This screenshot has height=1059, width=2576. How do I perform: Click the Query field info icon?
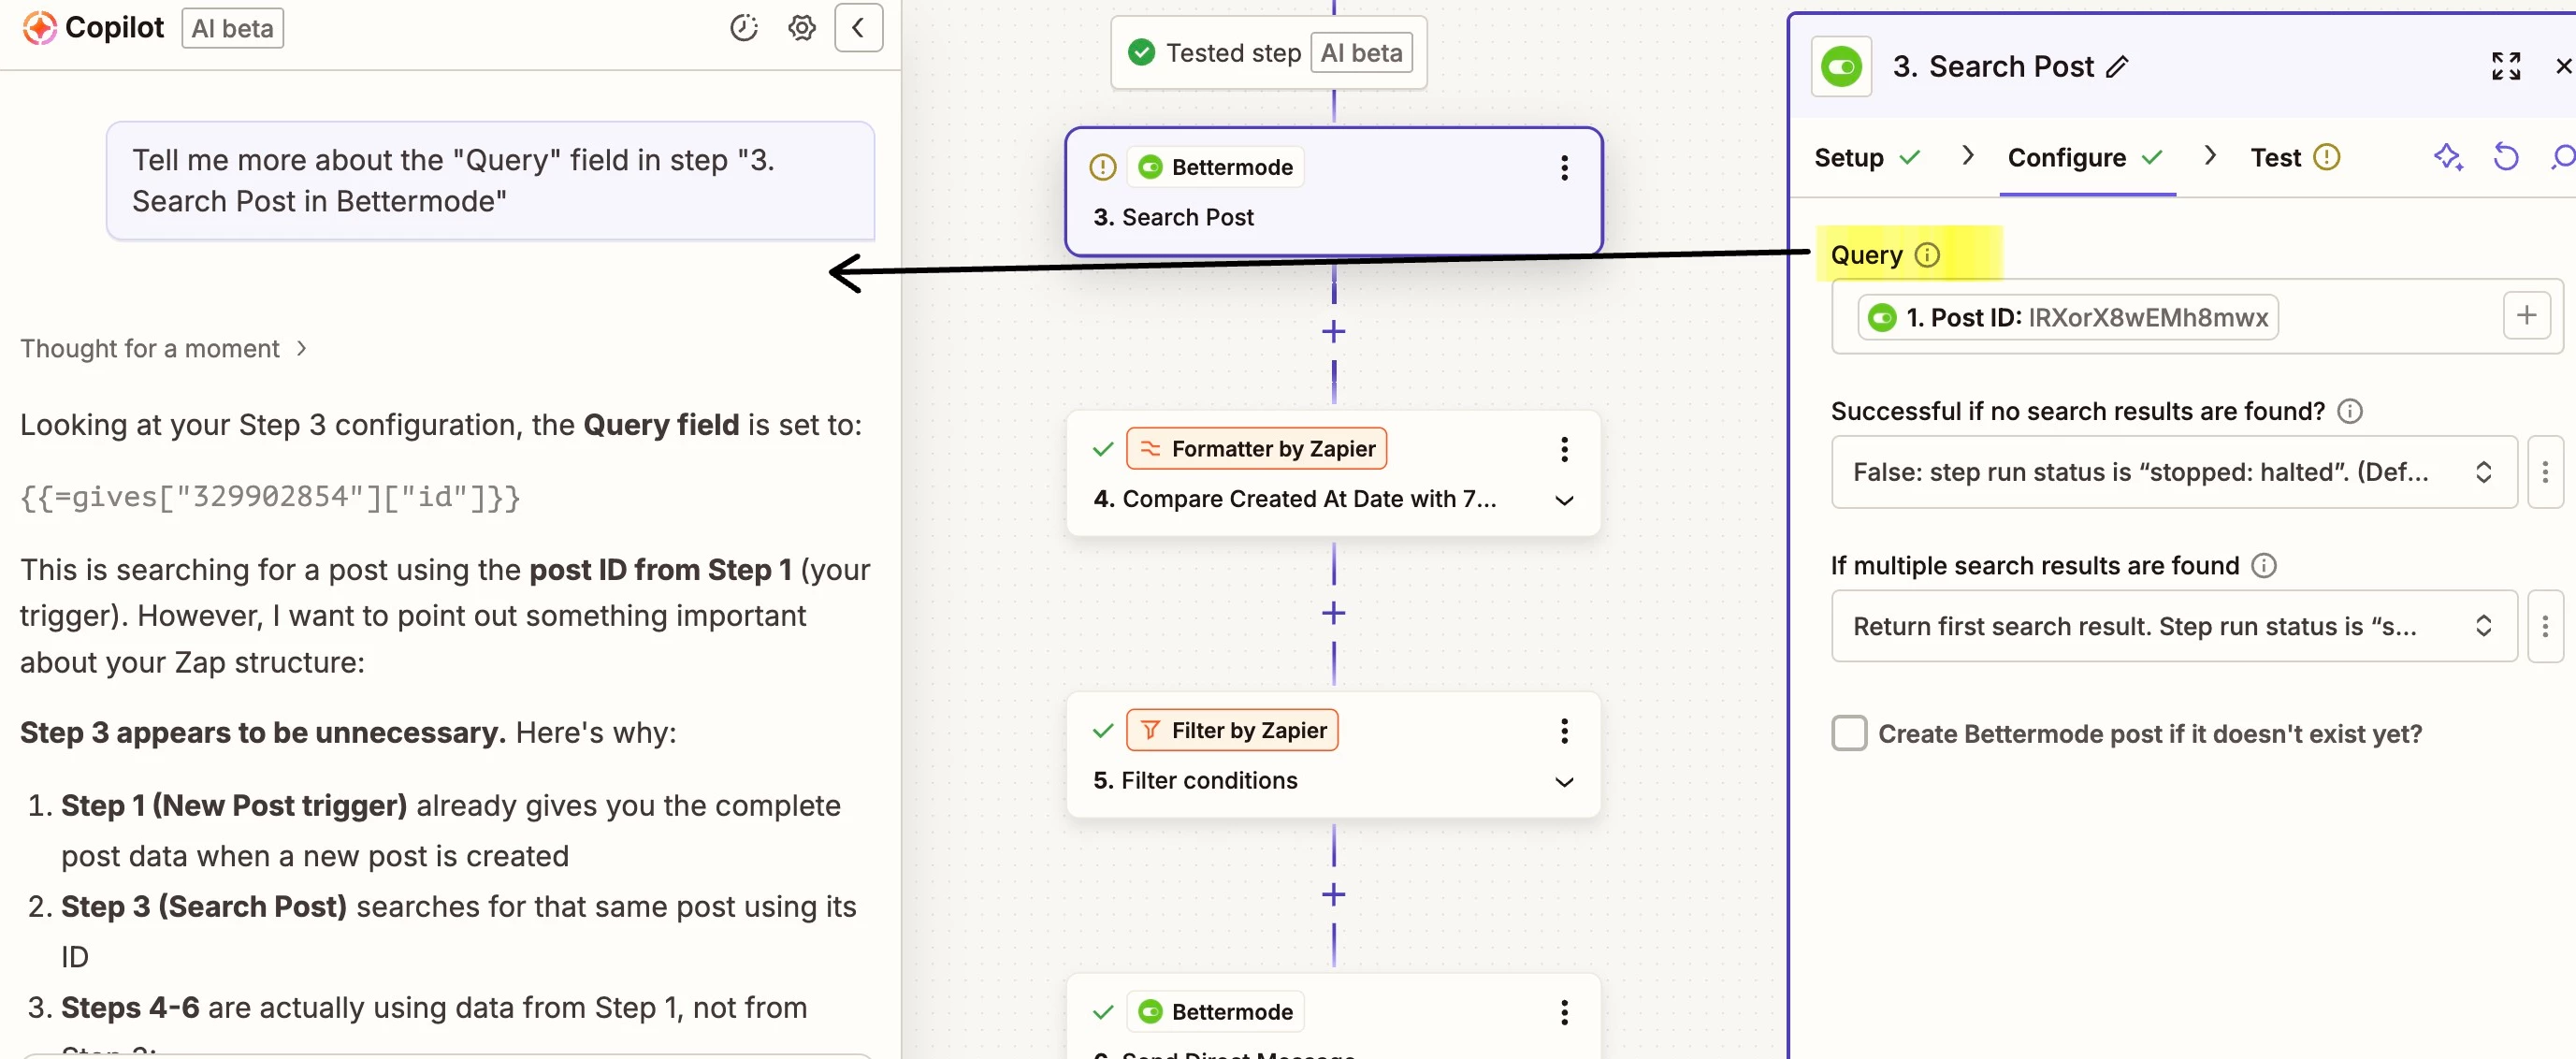(x=1926, y=255)
